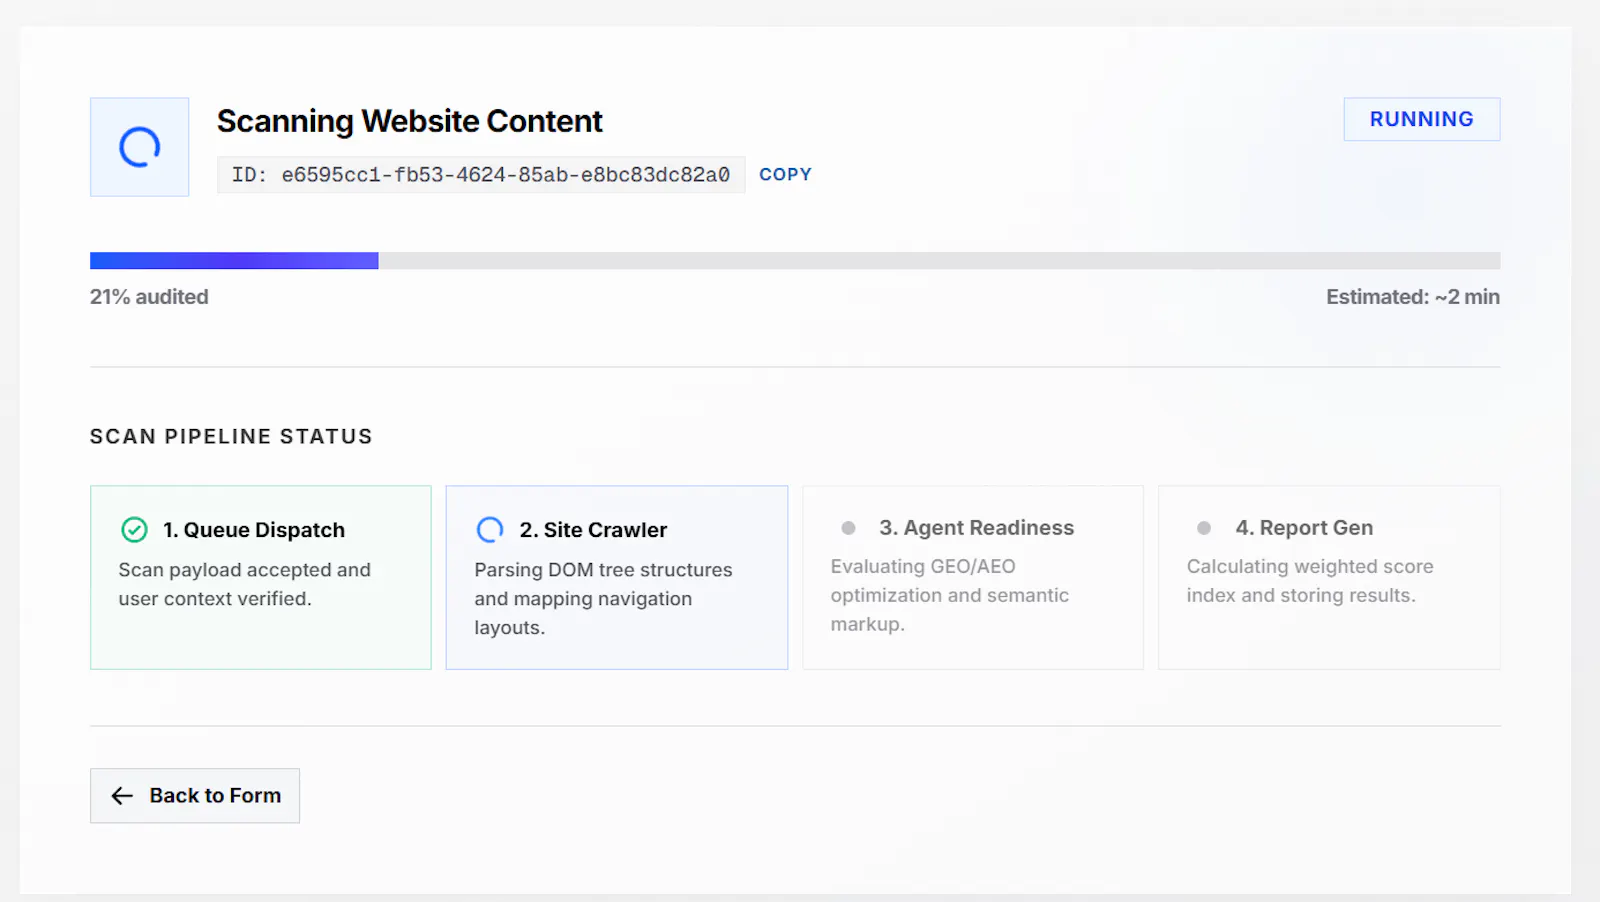Open the Agent Readiness pipeline card
1600x902 pixels.
973,578
